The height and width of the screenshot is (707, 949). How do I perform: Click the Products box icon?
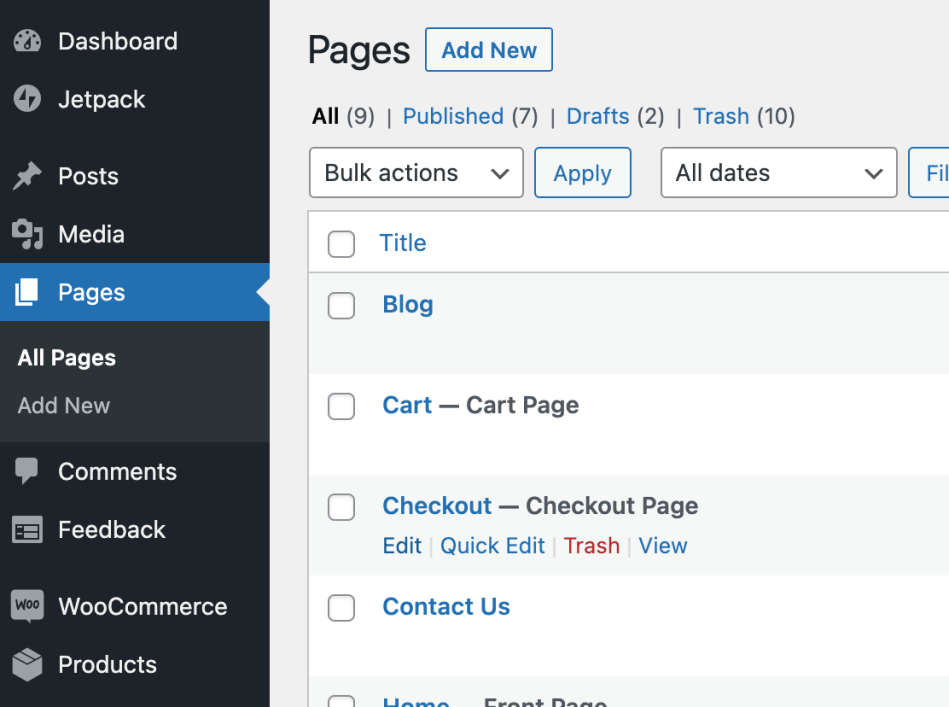click(x=27, y=665)
